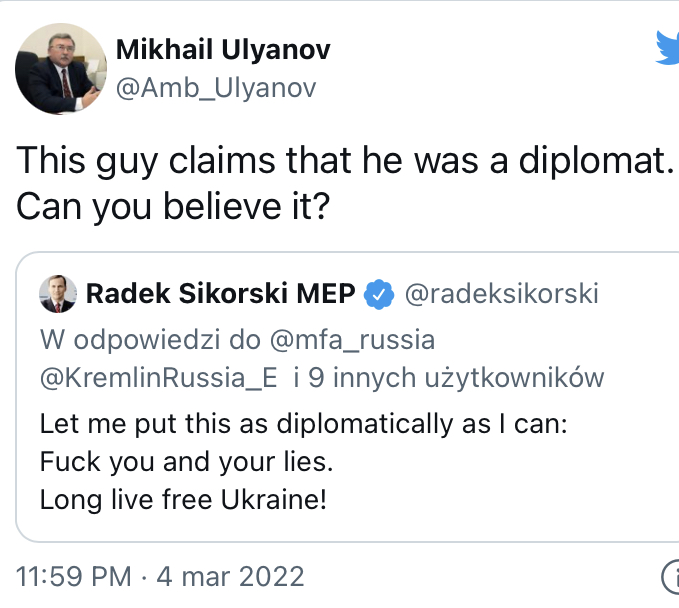The width and height of the screenshot is (679, 608).
Task: Open the @mfa_russia mention
Action: [352, 340]
